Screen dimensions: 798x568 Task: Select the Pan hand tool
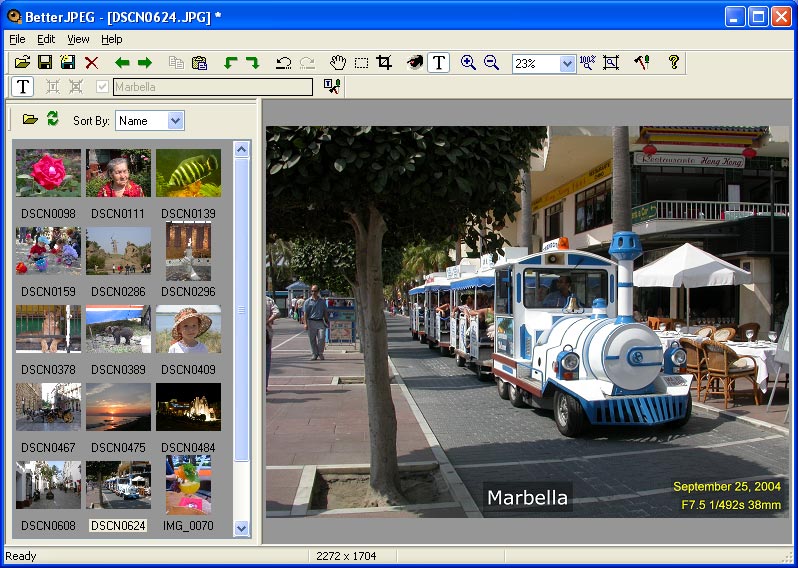coord(338,63)
